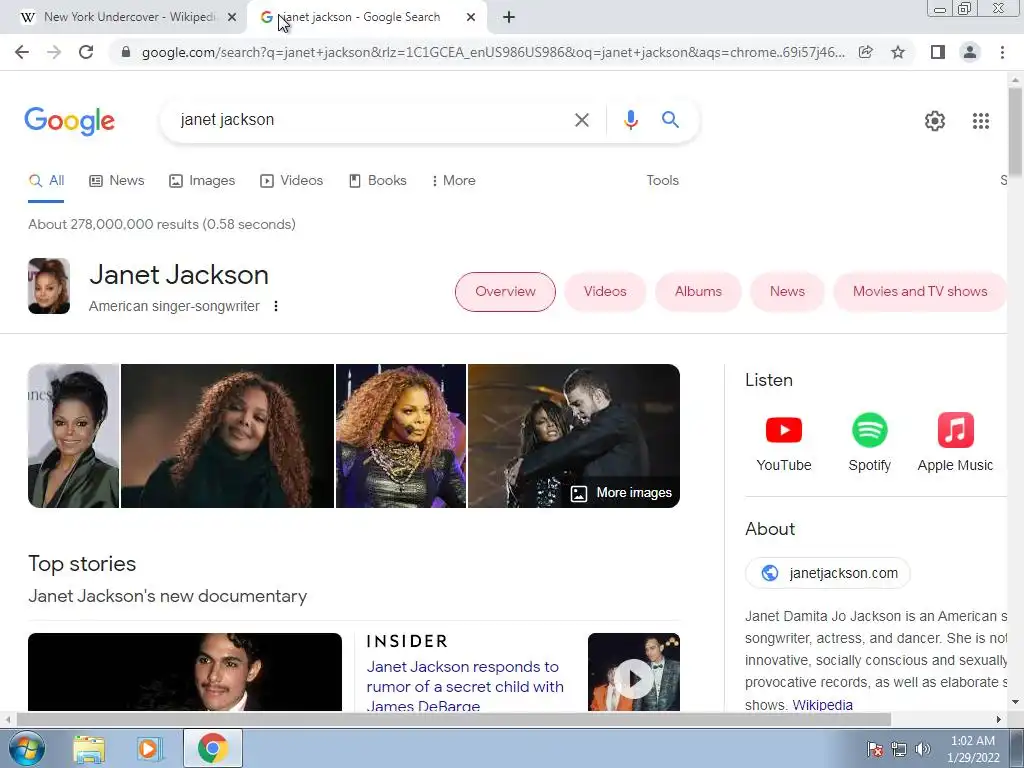This screenshot has height=768, width=1024.
Task: Select the Overview chip
Action: [505, 292]
